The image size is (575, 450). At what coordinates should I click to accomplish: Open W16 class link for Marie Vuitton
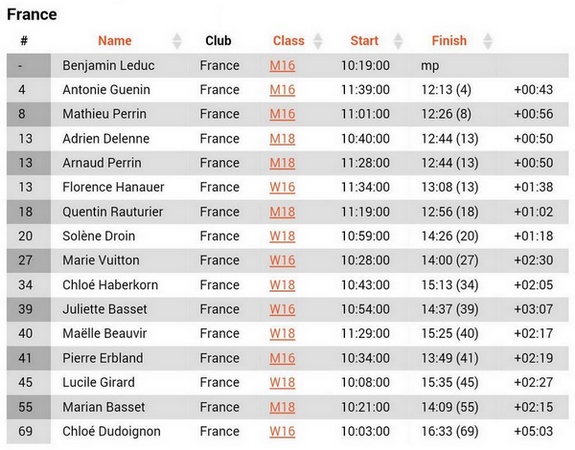click(282, 260)
